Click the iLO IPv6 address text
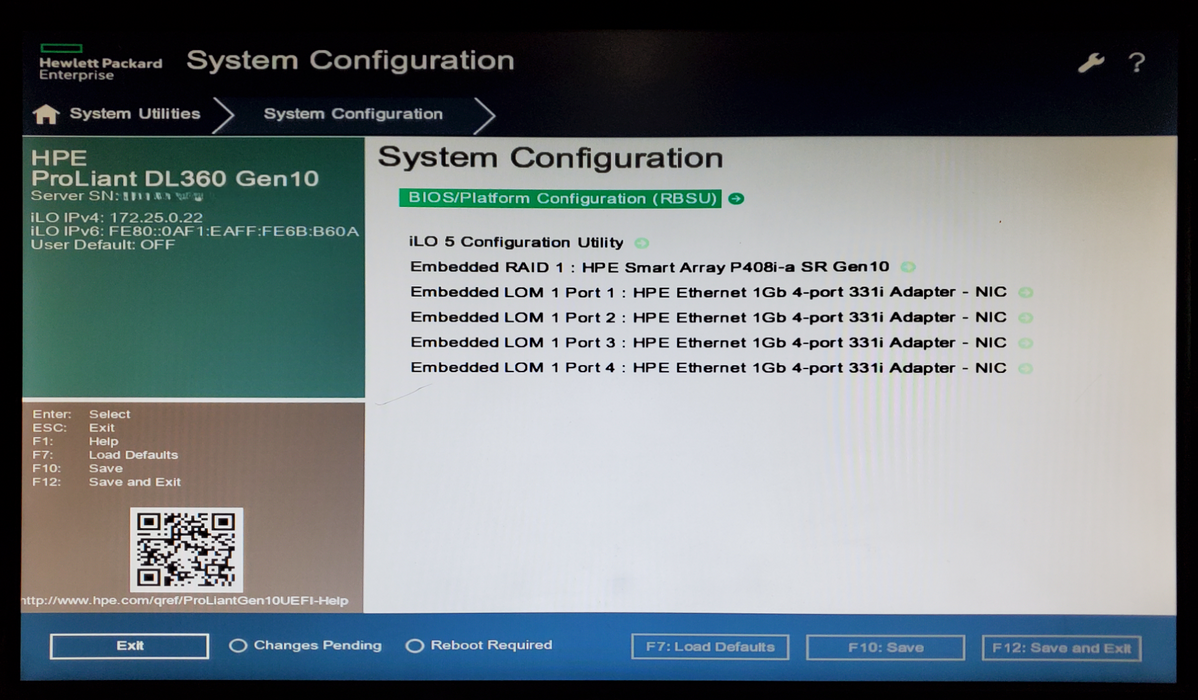Viewport: 1198px width, 700px height. click(x=195, y=232)
